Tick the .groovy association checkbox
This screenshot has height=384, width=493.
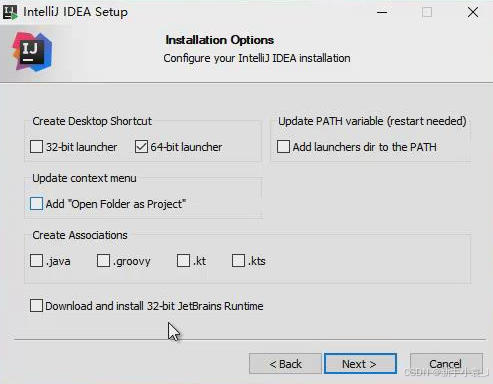point(103,261)
